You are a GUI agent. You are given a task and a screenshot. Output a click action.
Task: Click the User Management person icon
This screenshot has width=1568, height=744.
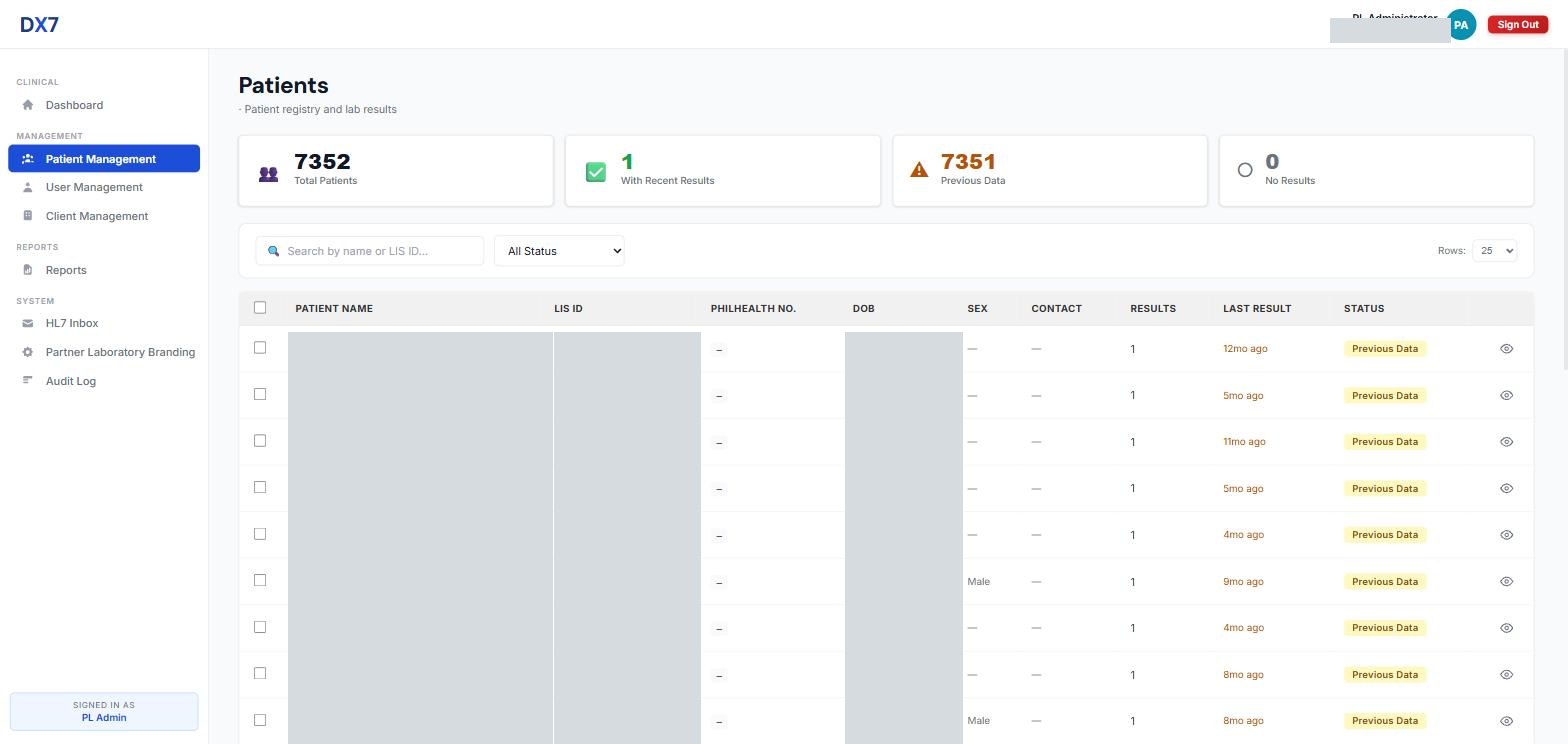(28, 187)
